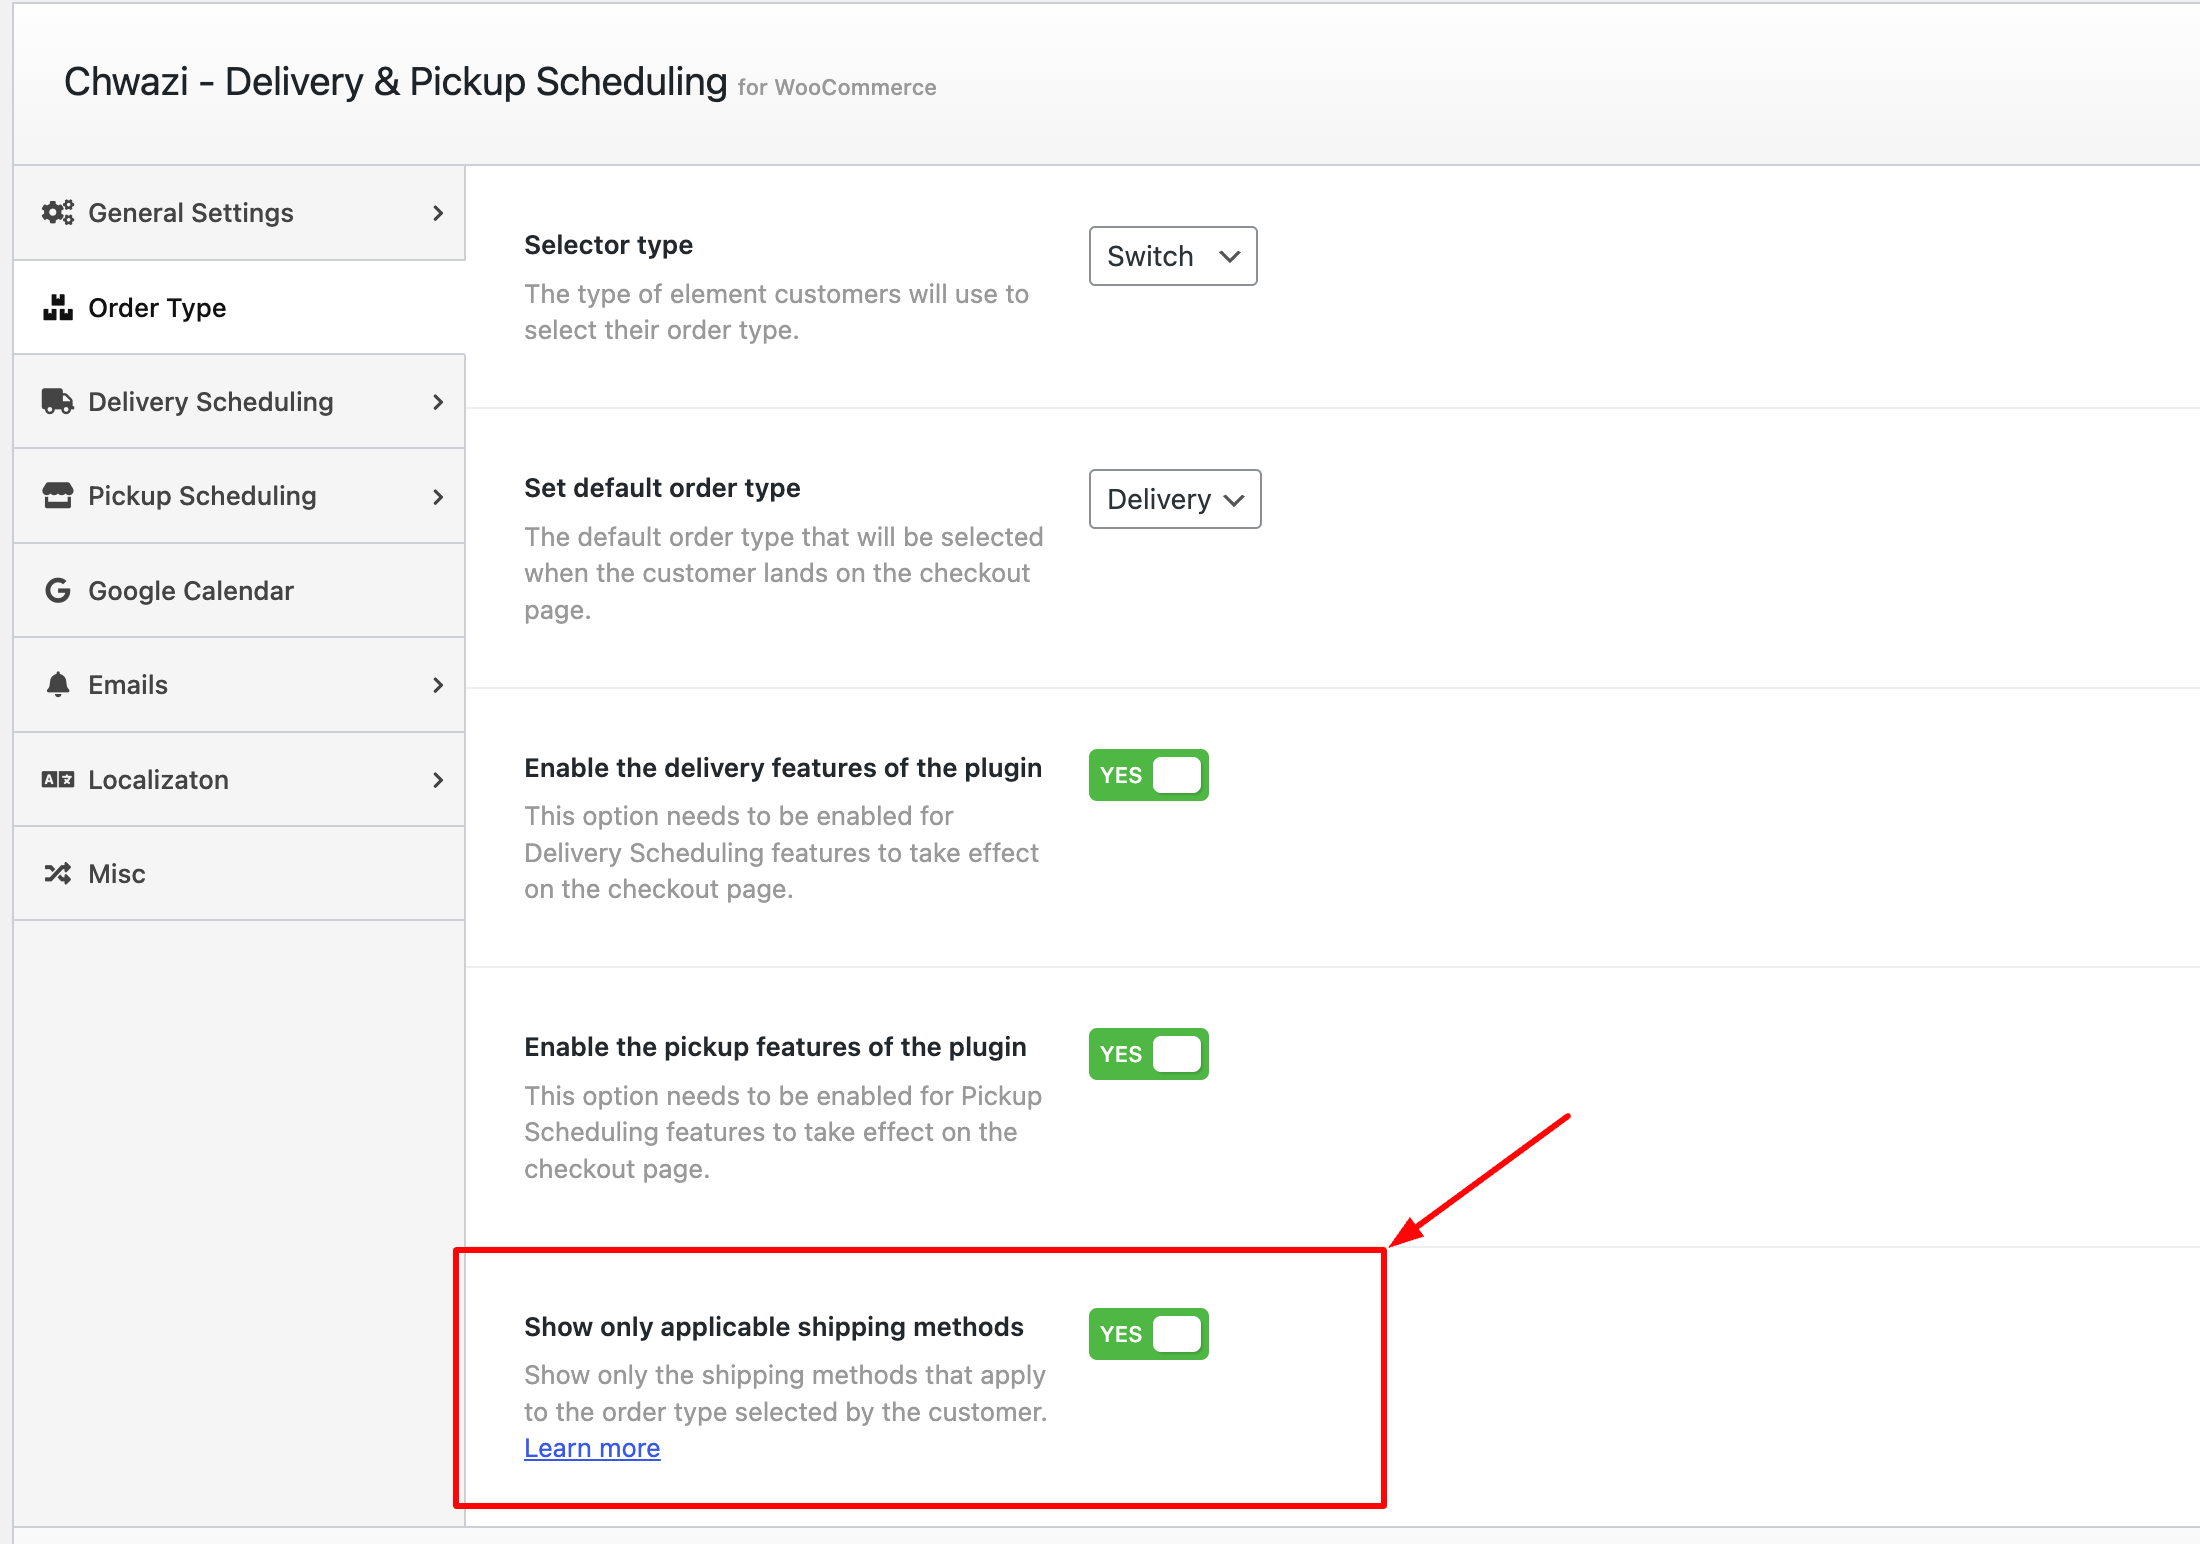2200x1544 pixels.
Task: Open the Localizaton menu item
Action: coord(239,780)
